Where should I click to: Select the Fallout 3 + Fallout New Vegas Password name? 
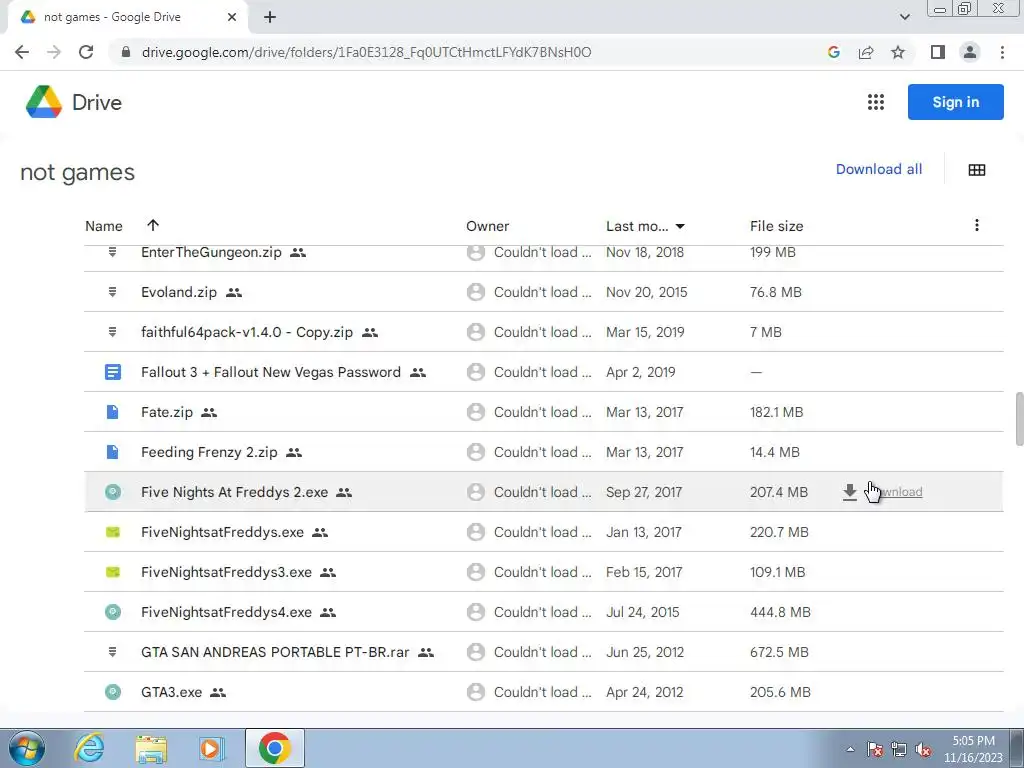coord(271,372)
